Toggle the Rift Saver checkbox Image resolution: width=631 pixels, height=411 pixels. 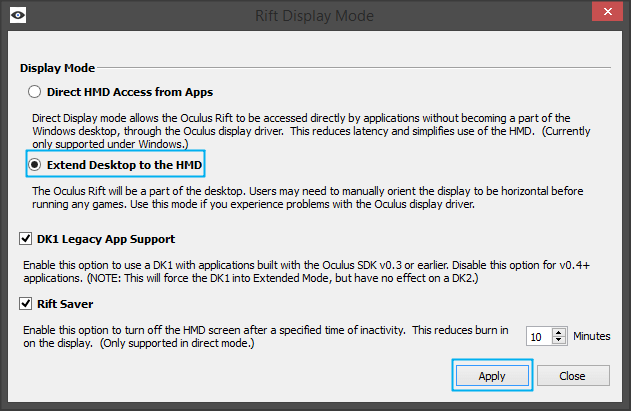click(x=25, y=304)
